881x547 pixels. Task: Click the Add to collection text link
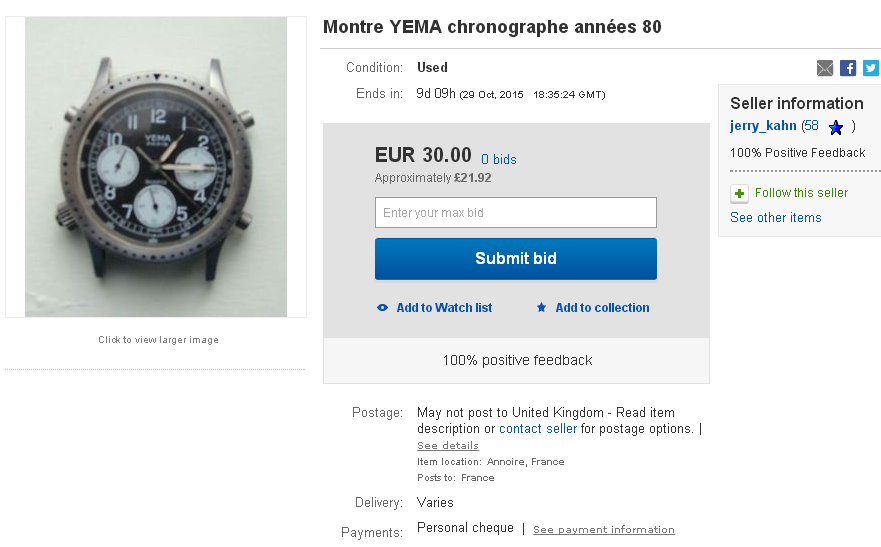coord(602,308)
